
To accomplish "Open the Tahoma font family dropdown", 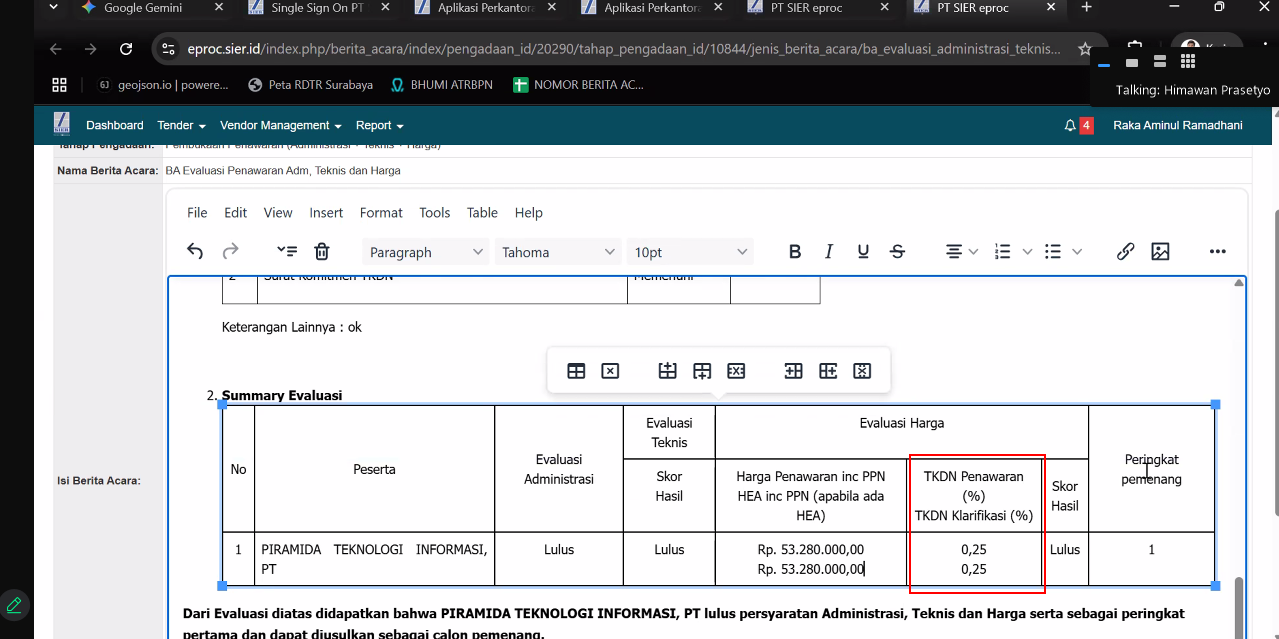I will coord(558,252).
